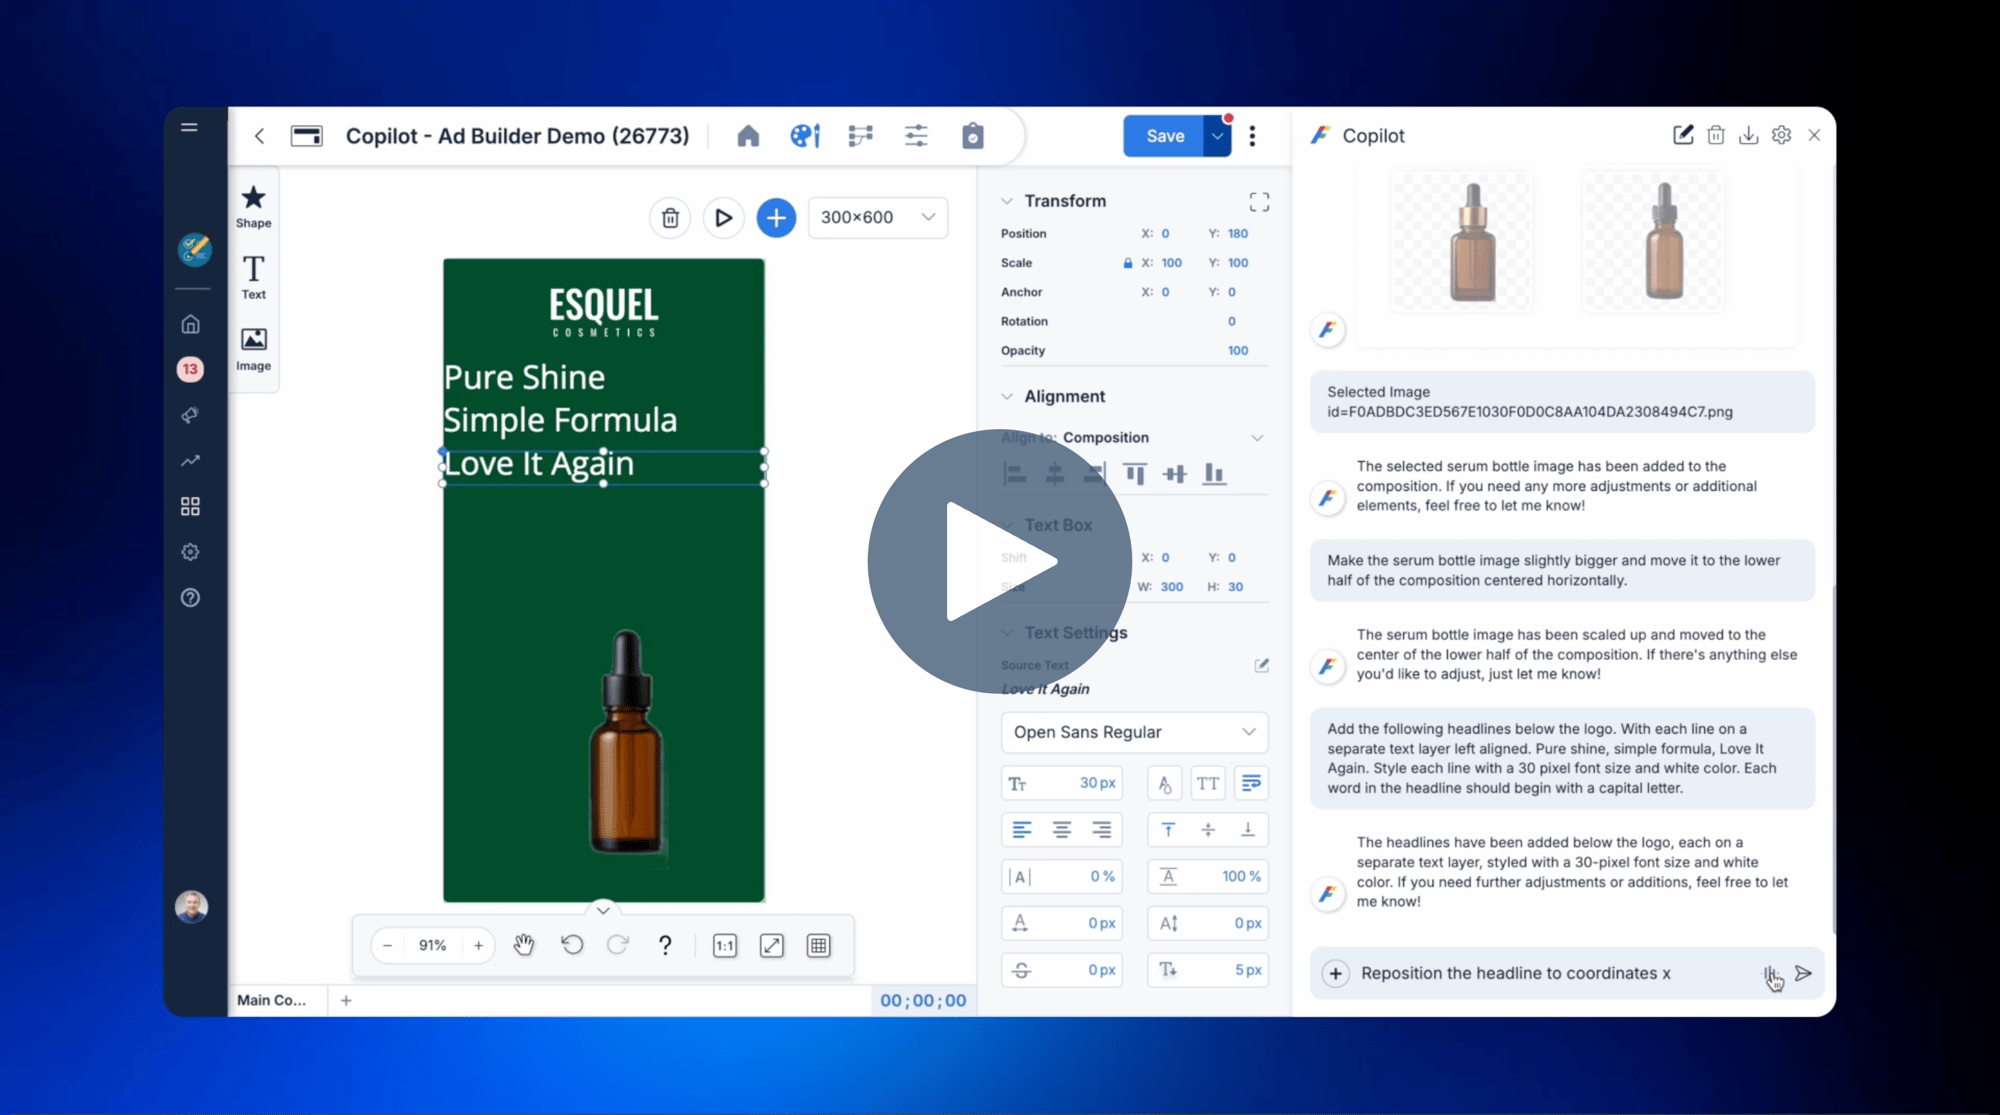Set vertical align bottom for text
The image size is (2000, 1115).
coord(1248,830)
